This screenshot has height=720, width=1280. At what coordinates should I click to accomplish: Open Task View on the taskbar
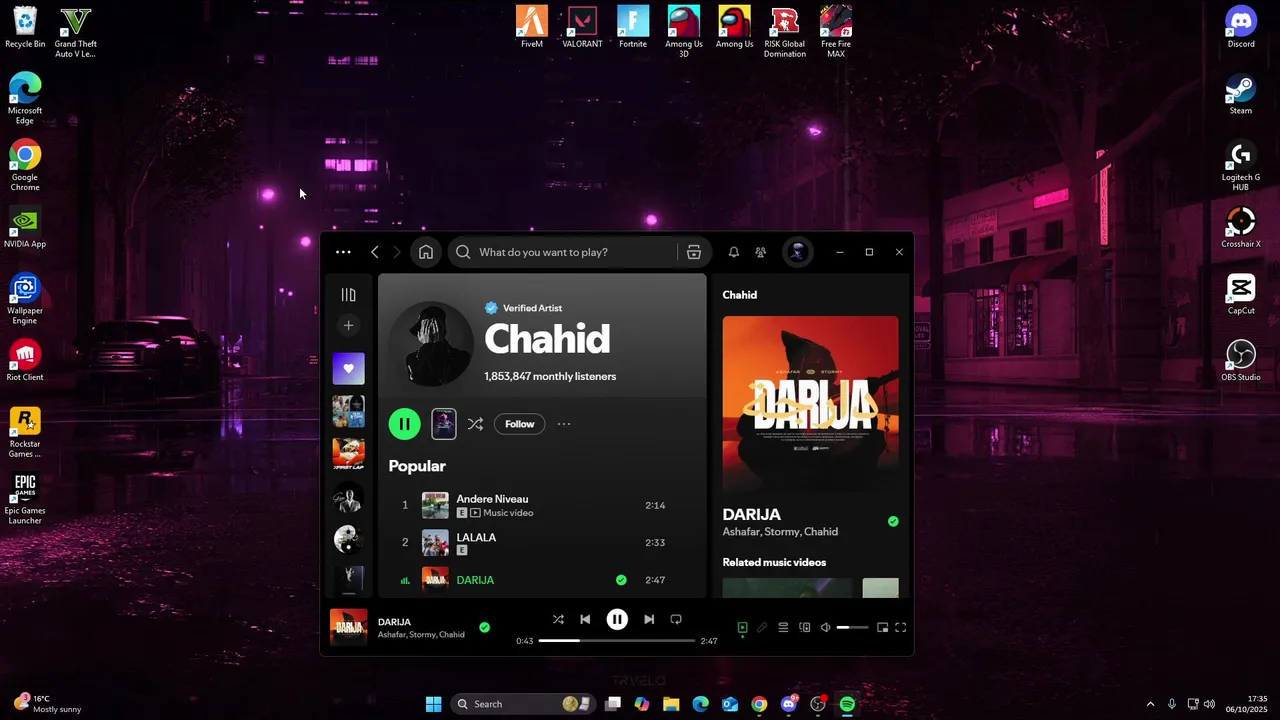(613, 704)
